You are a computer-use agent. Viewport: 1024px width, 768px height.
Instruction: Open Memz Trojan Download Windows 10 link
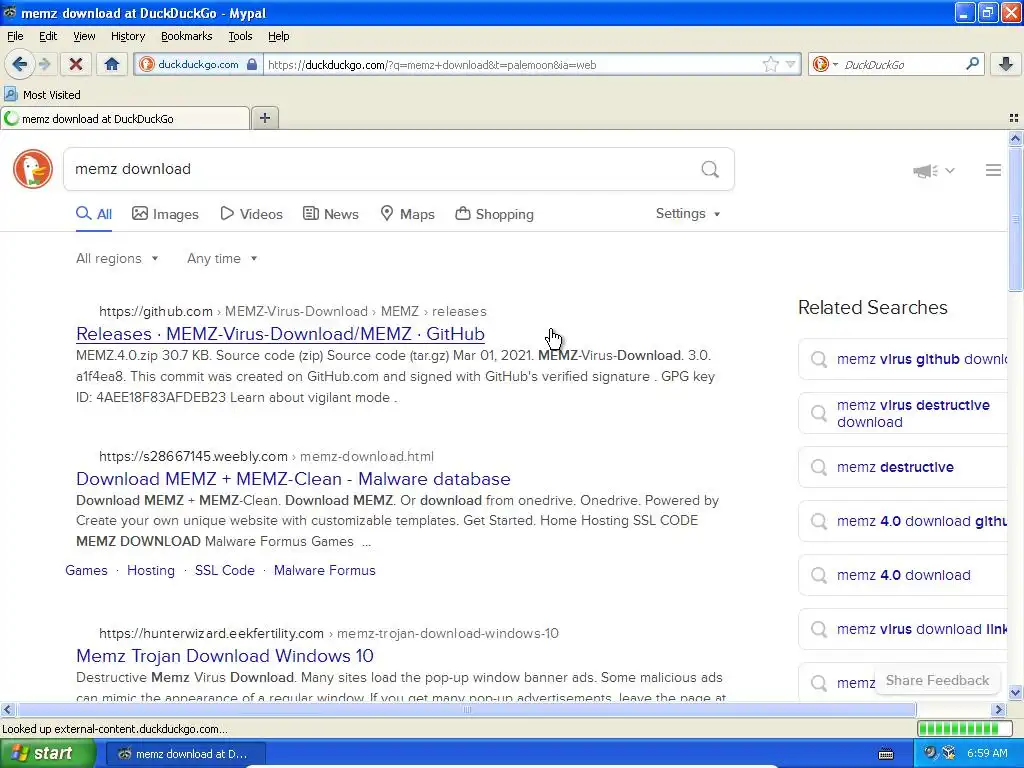coord(225,656)
